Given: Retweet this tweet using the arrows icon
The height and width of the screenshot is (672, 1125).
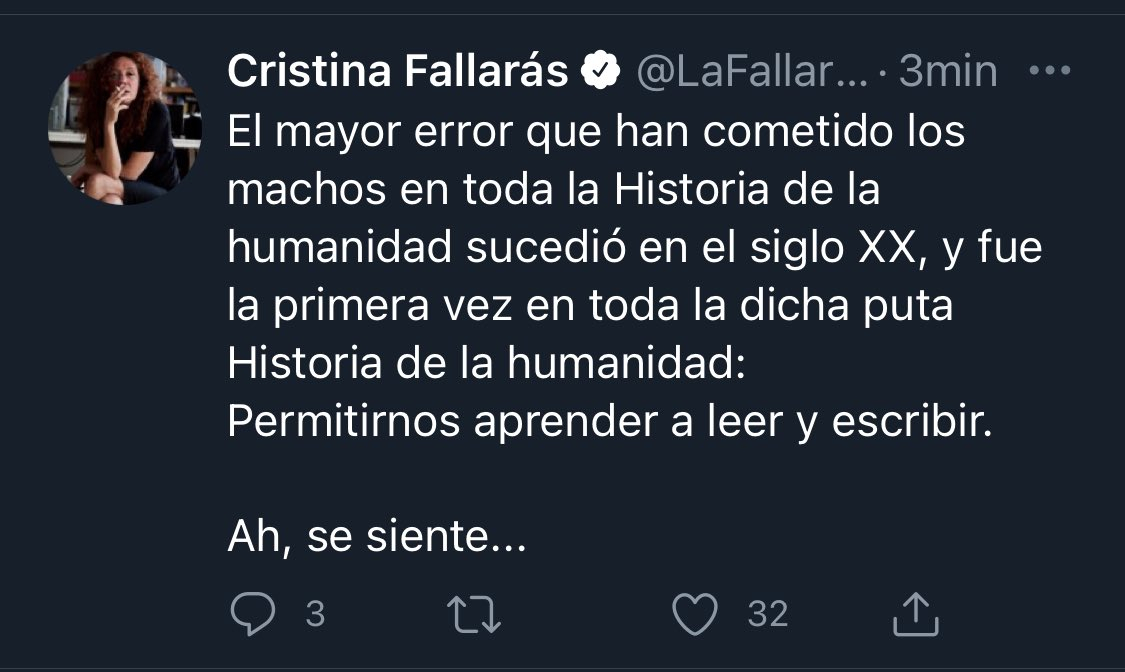Looking at the screenshot, I should [x=476, y=614].
